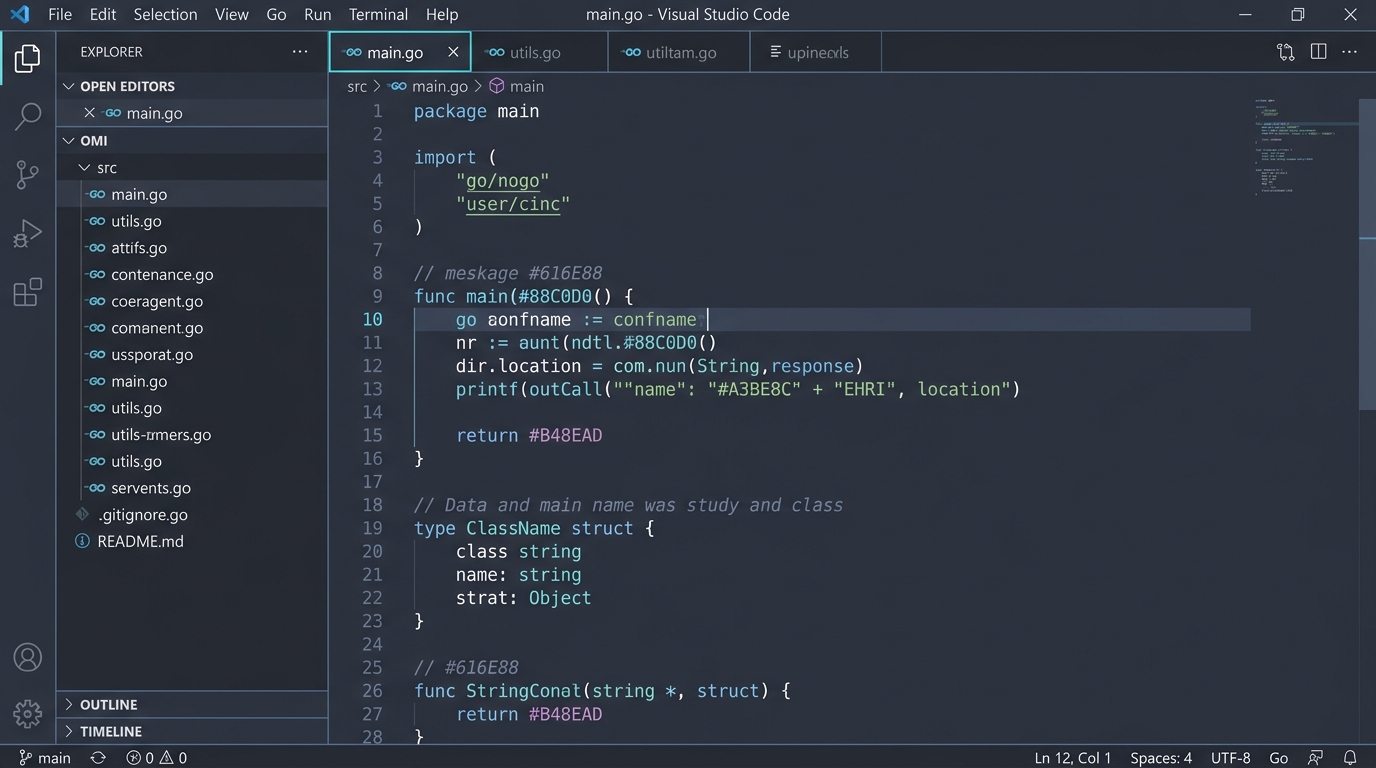Close the main.go editor tab

click(x=453, y=52)
